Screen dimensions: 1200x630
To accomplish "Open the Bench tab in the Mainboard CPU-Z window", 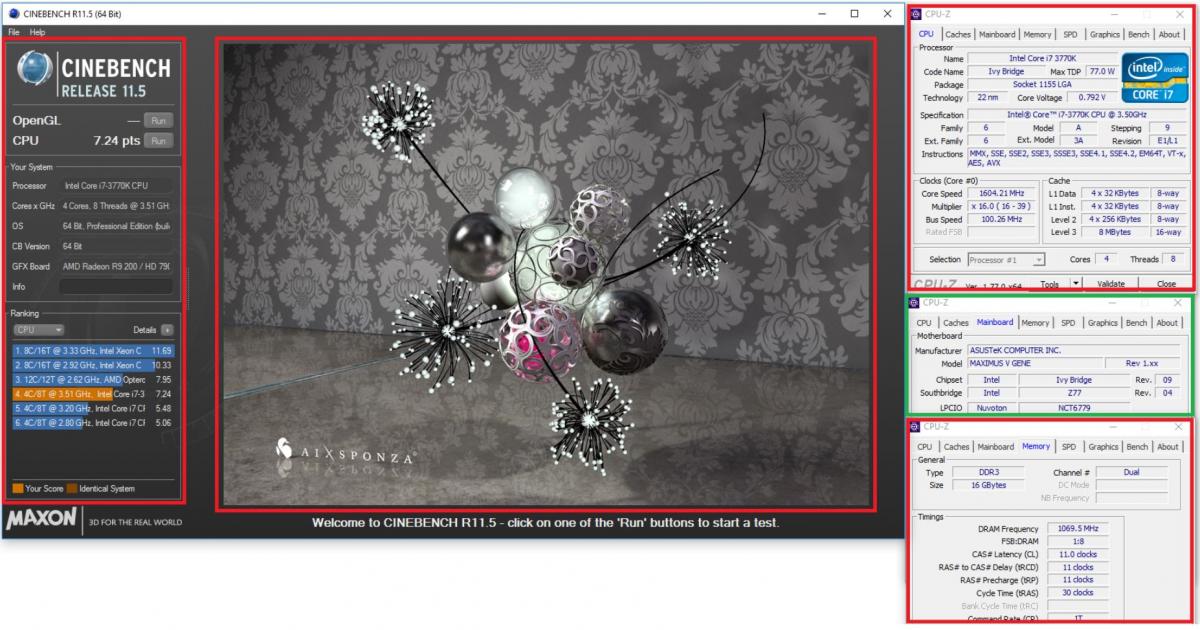I will pyautogui.click(x=1136, y=323).
